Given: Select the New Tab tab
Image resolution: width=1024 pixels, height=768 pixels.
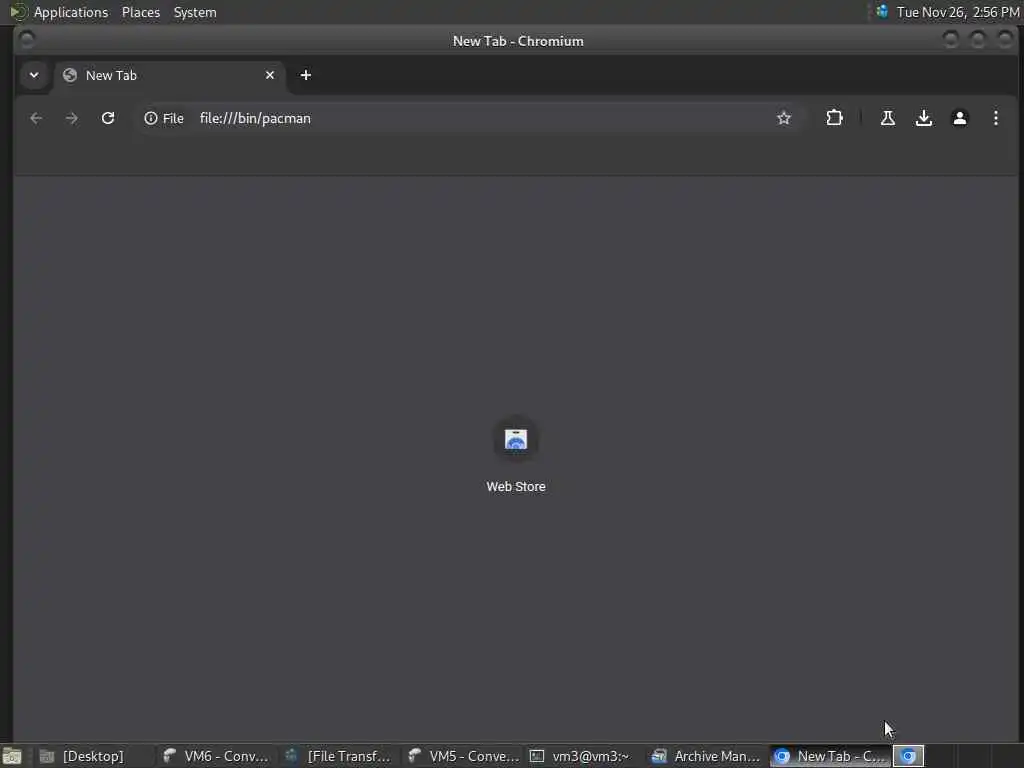Looking at the screenshot, I should [x=170, y=75].
